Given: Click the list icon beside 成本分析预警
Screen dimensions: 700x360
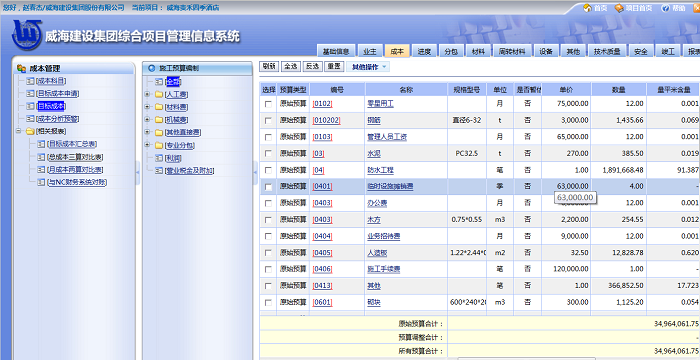Looking at the screenshot, I should [30, 118].
